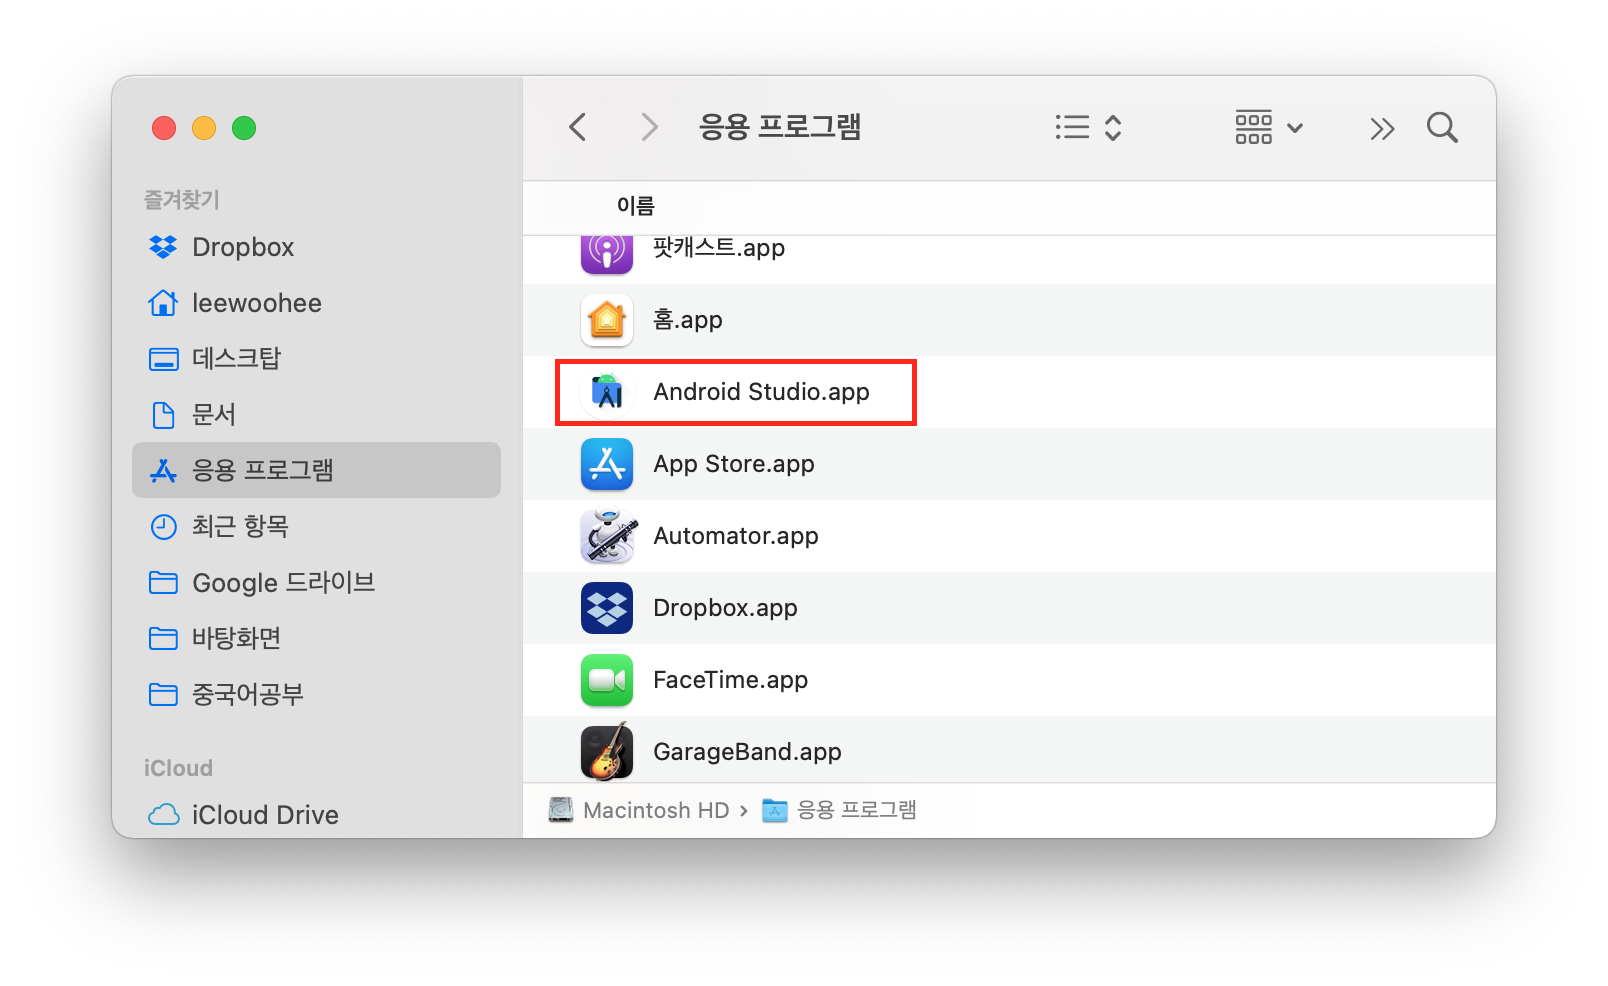The width and height of the screenshot is (1608, 986).
Task: Change view mode with list view selector
Action: pyautogui.click(x=1089, y=128)
